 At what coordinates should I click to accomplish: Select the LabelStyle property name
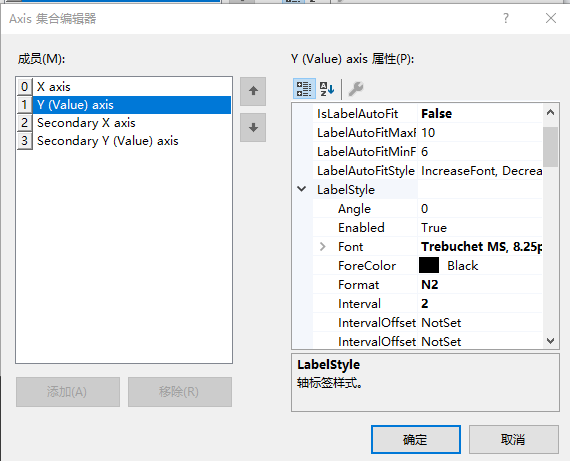tap(346, 190)
